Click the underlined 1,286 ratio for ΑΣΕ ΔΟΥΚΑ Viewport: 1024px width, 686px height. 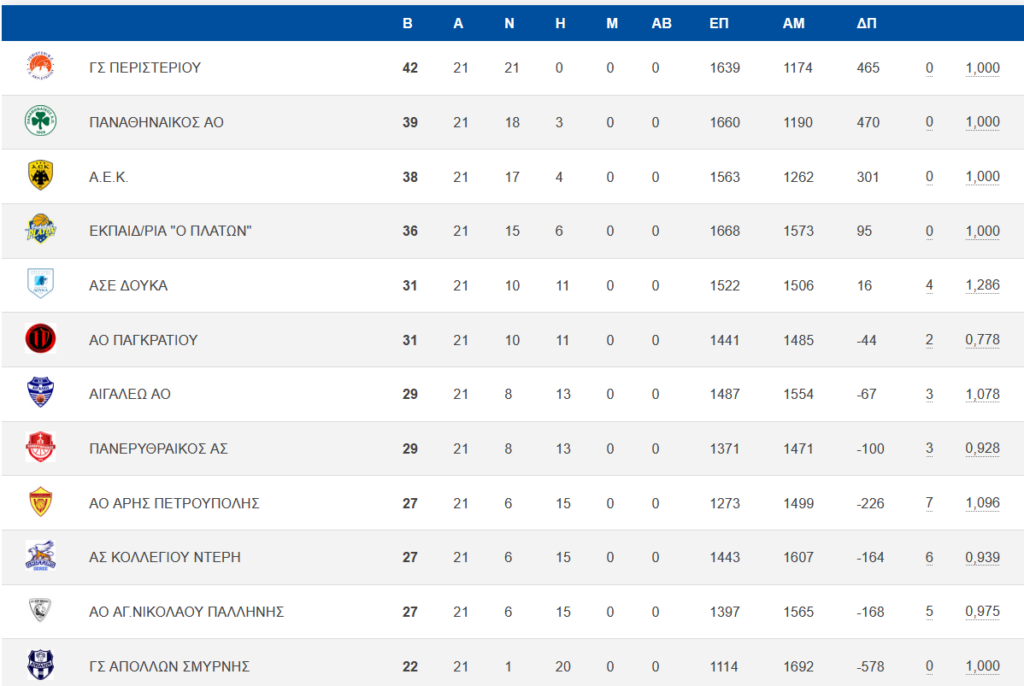point(982,286)
